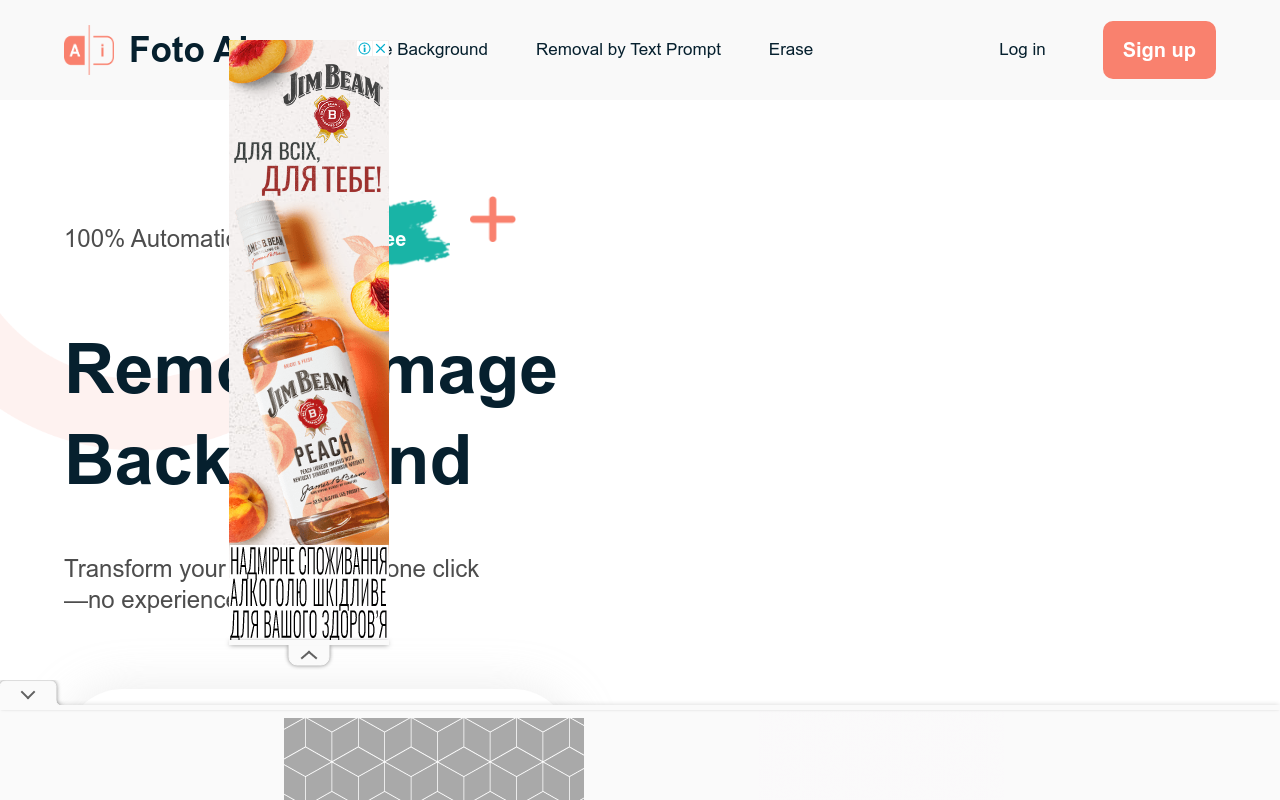Screen dimensions: 1280x800
Task: Open Removal by Text Prompt page
Action: pos(628,49)
